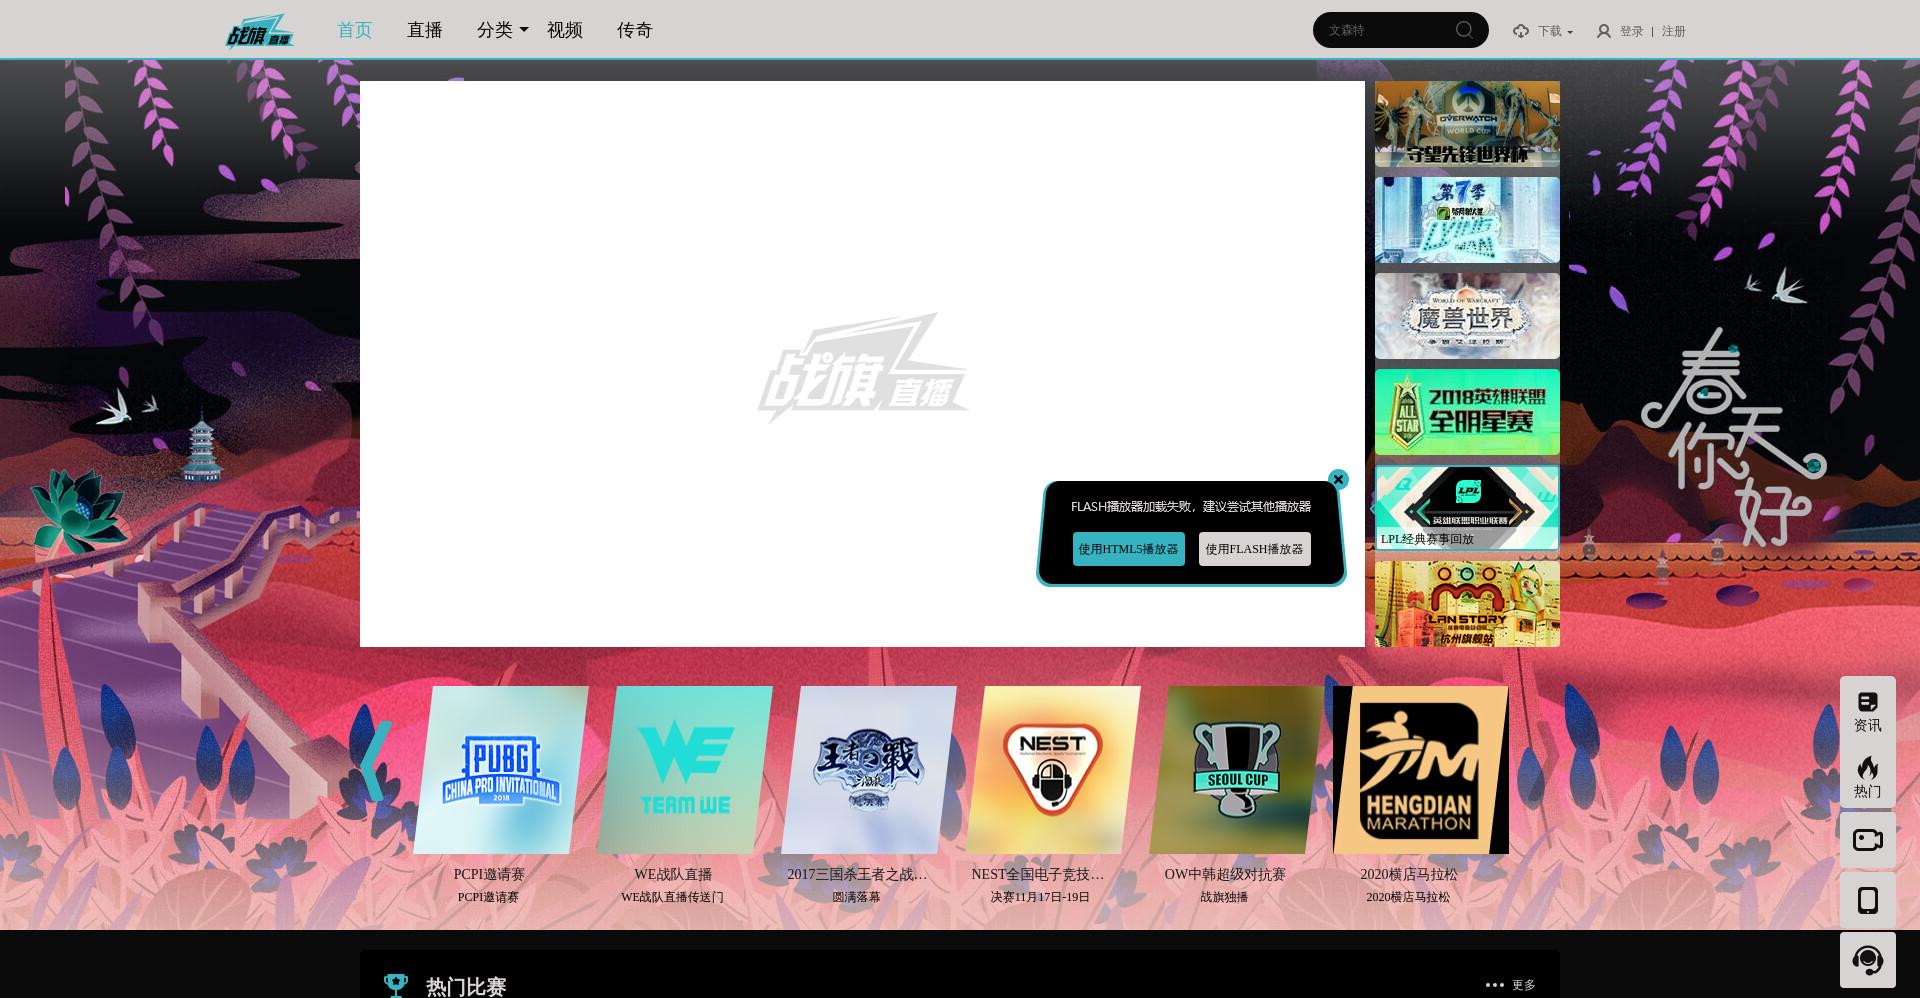Click 使用FLASH播放器 button
Image resolution: width=1920 pixels, height=998 pixels.
[x=1255, y=549]
